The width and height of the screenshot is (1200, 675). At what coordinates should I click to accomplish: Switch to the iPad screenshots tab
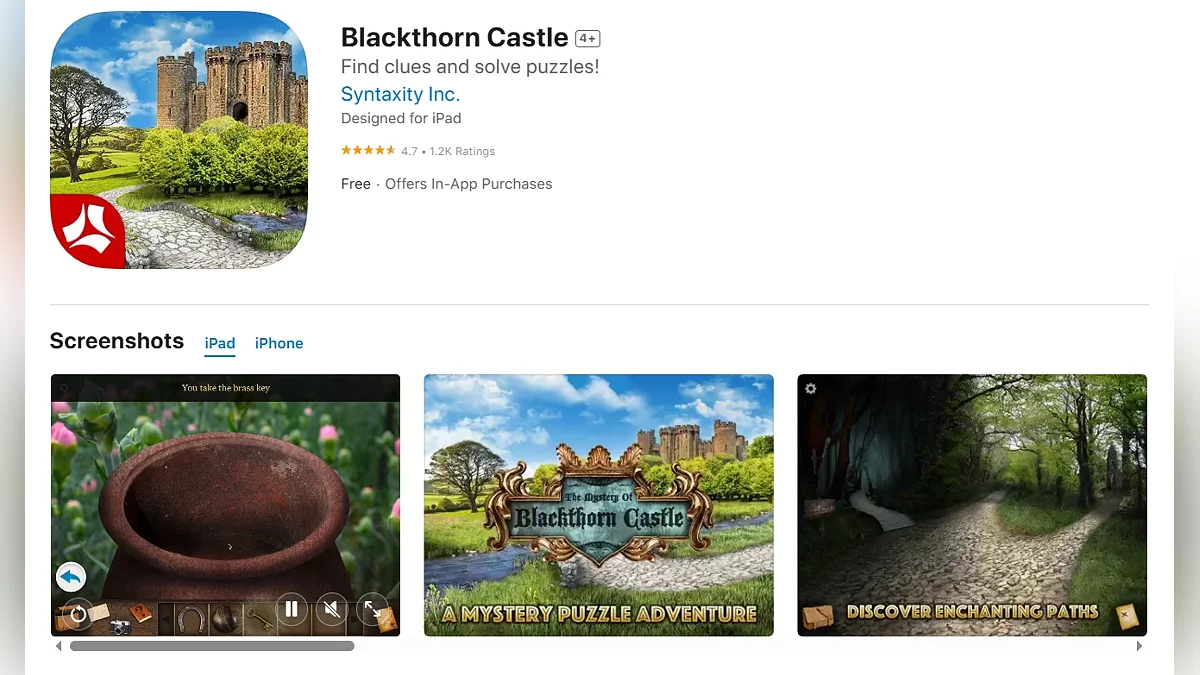pyautogui.click(x=220, y=343)
